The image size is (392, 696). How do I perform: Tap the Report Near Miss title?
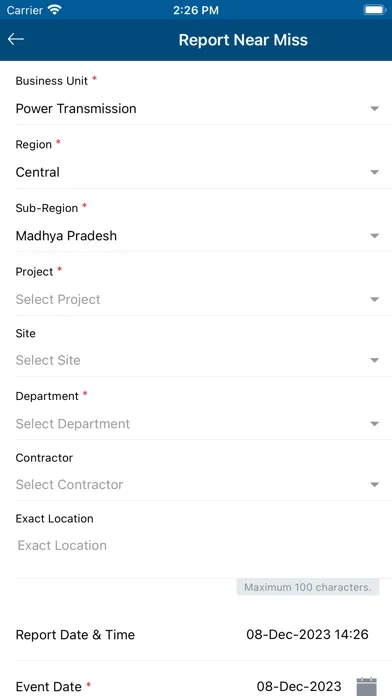click(243, 40)
